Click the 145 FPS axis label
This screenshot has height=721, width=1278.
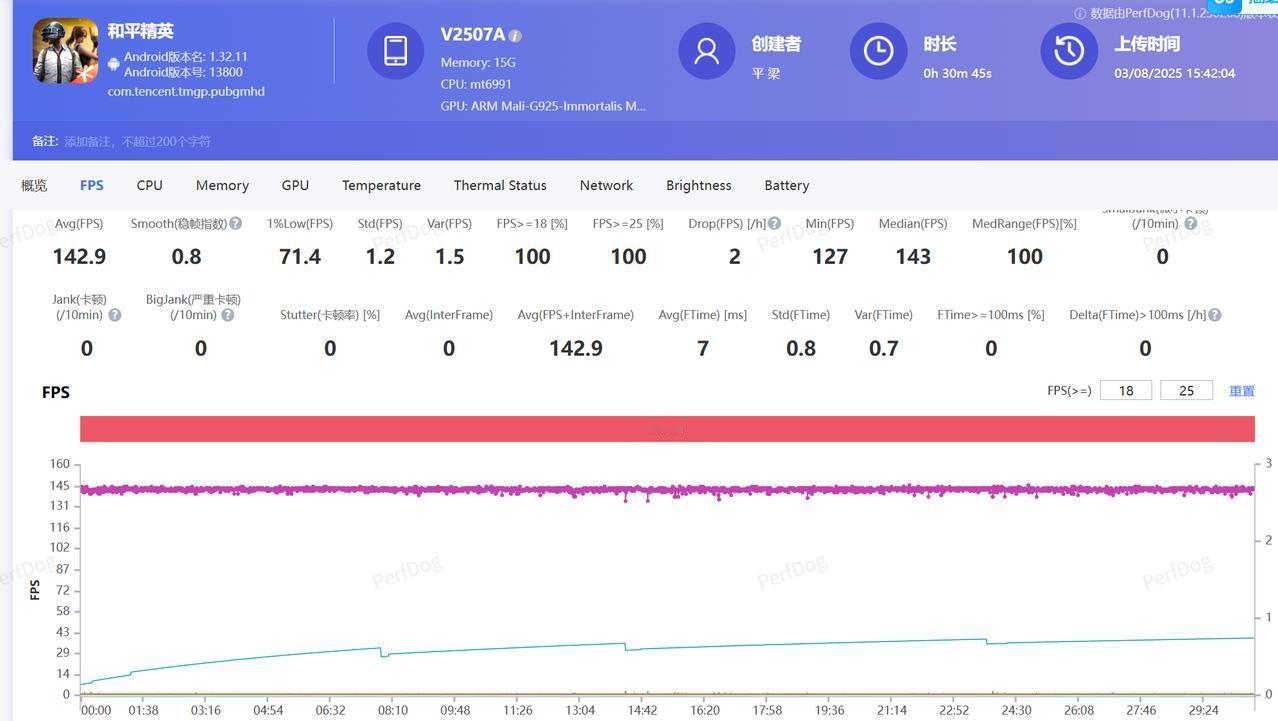[x=59, y=486]
